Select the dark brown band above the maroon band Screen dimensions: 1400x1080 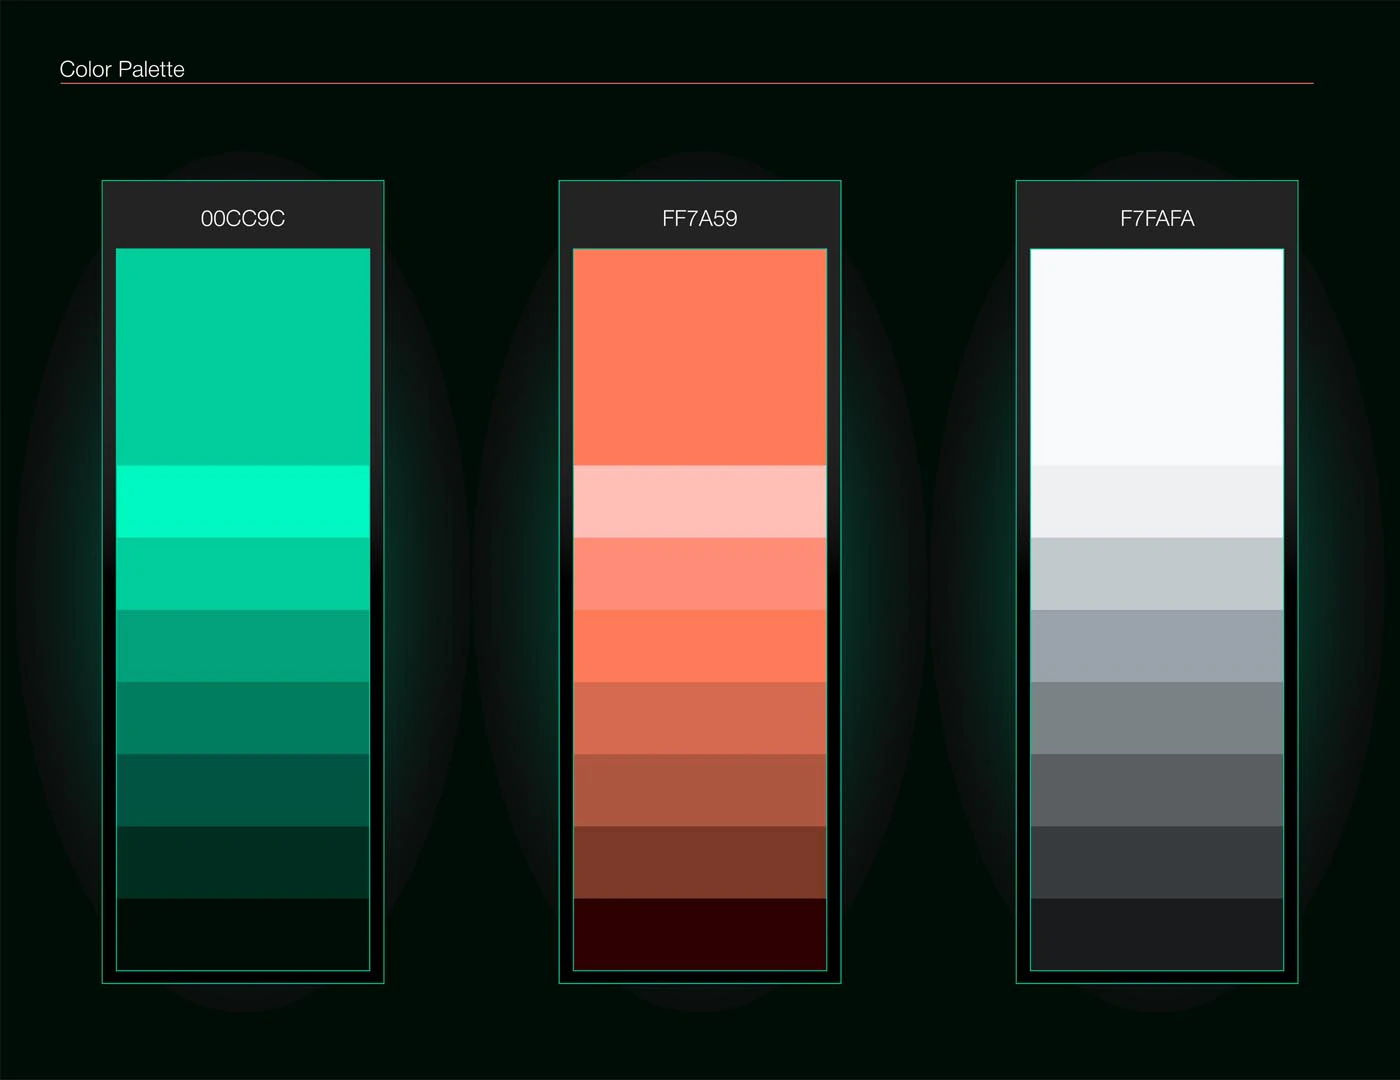(x=700, y=862)
